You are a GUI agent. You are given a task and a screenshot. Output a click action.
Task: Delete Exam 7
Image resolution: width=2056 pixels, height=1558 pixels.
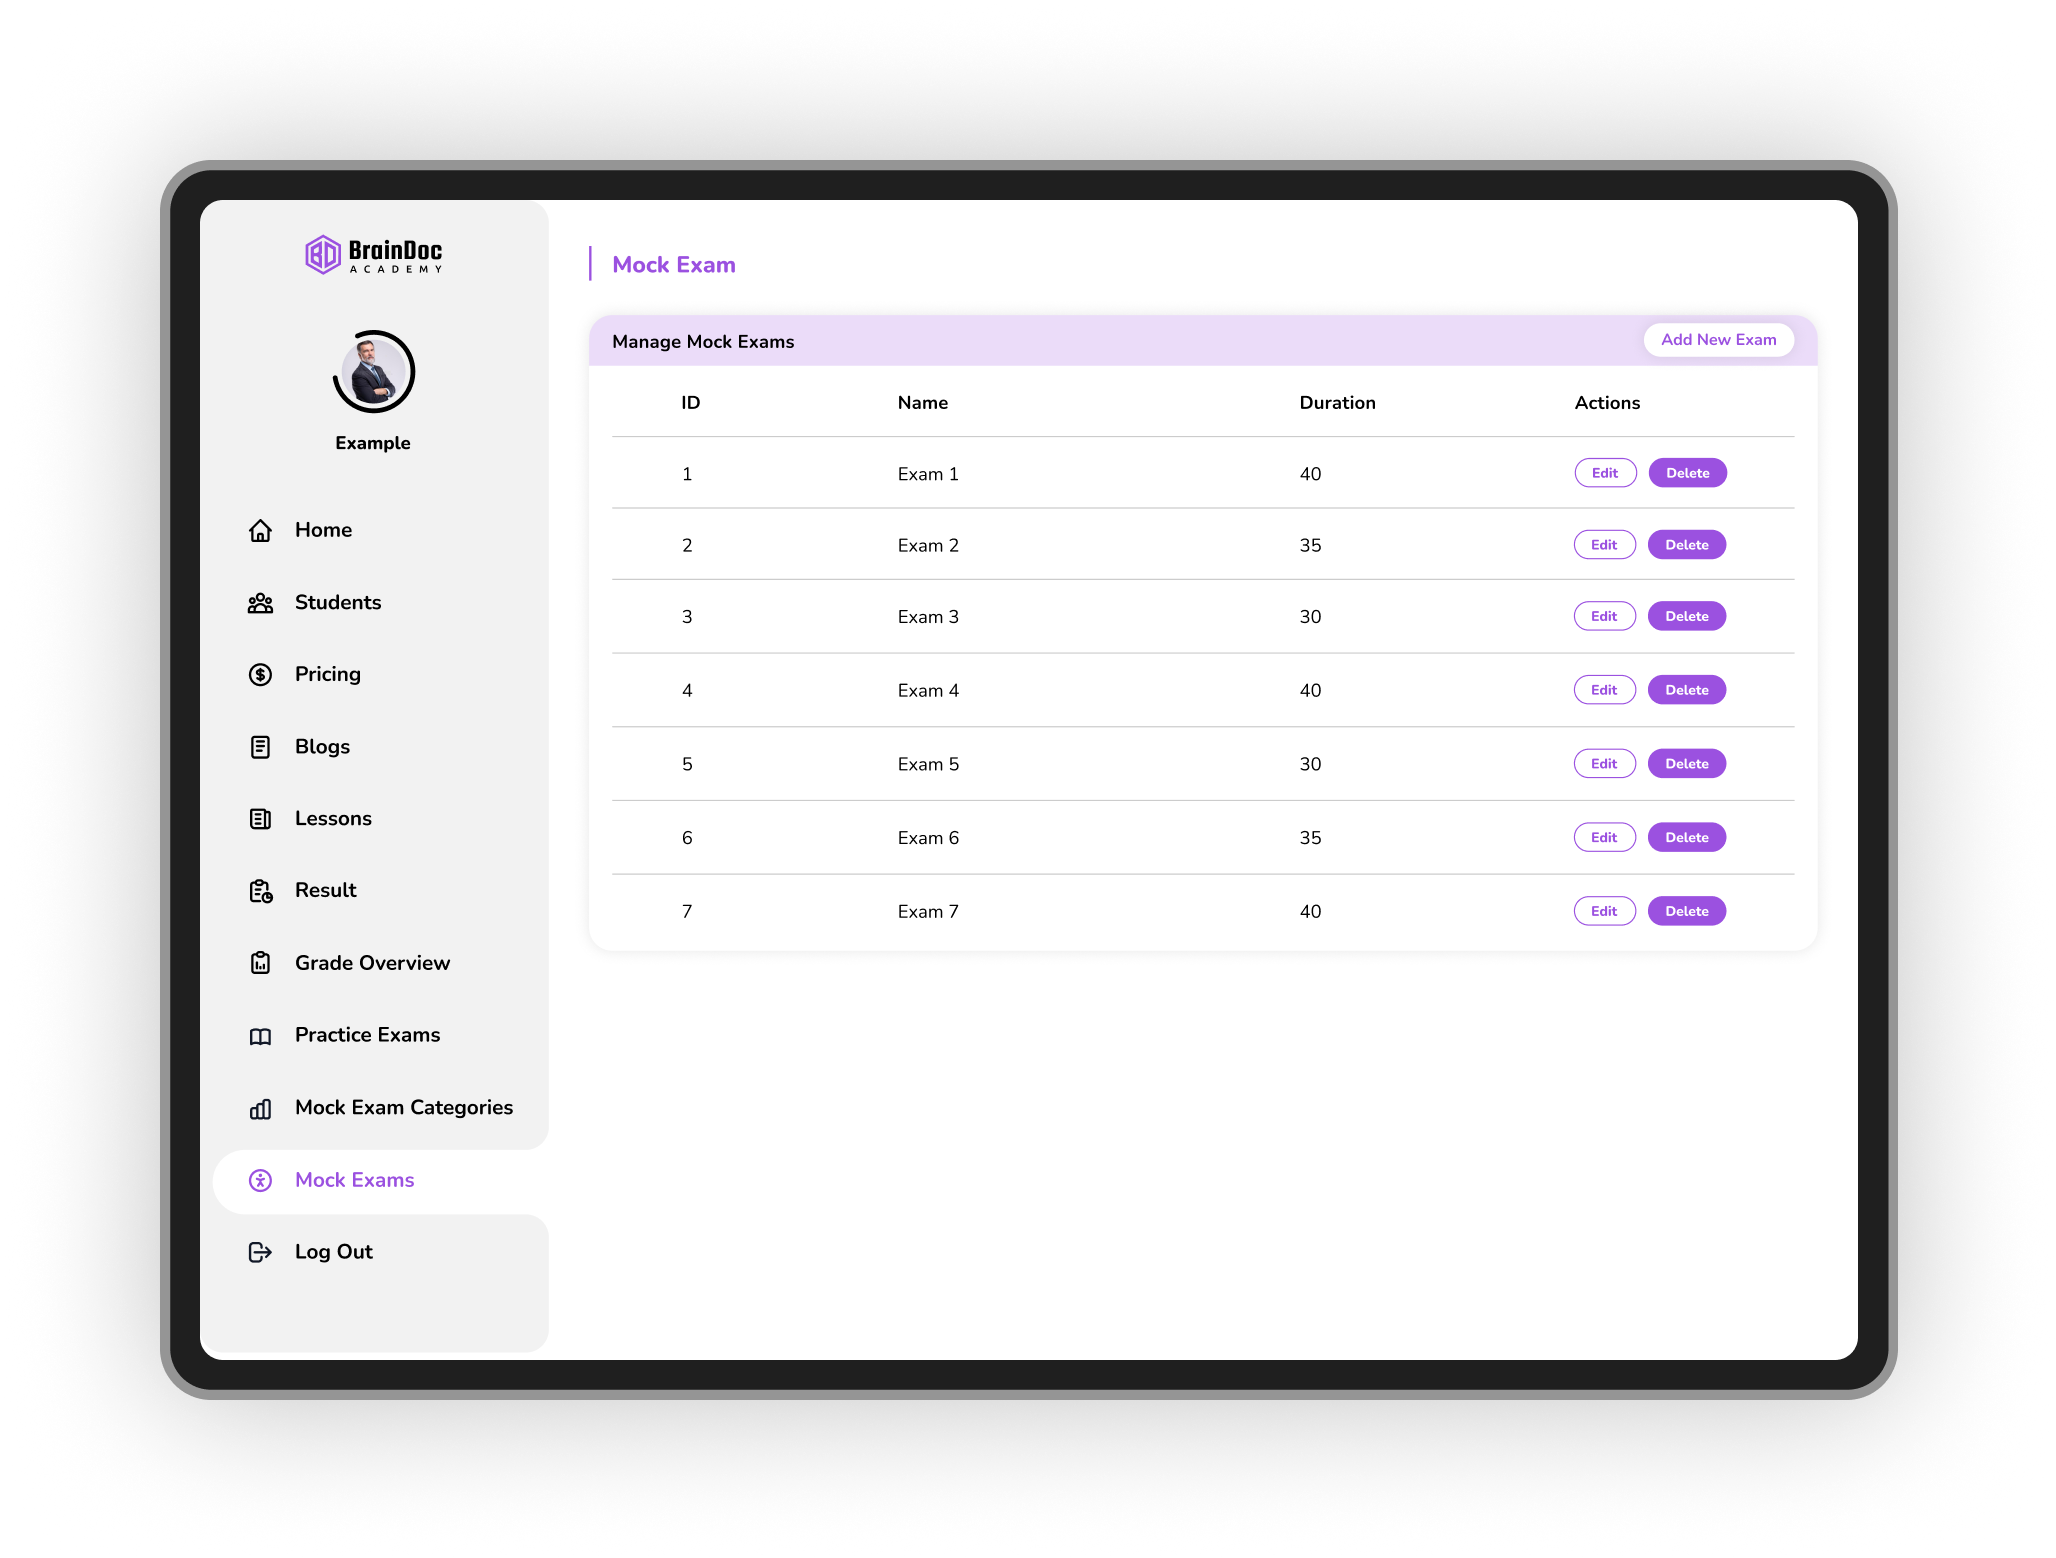tap(1687, 911)
